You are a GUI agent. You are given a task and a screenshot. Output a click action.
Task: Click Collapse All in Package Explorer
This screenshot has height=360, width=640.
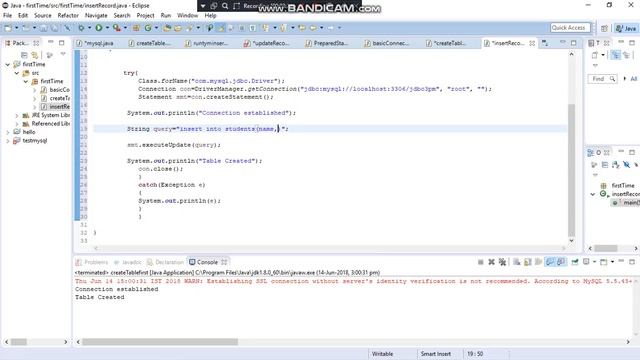pos(24,55)
